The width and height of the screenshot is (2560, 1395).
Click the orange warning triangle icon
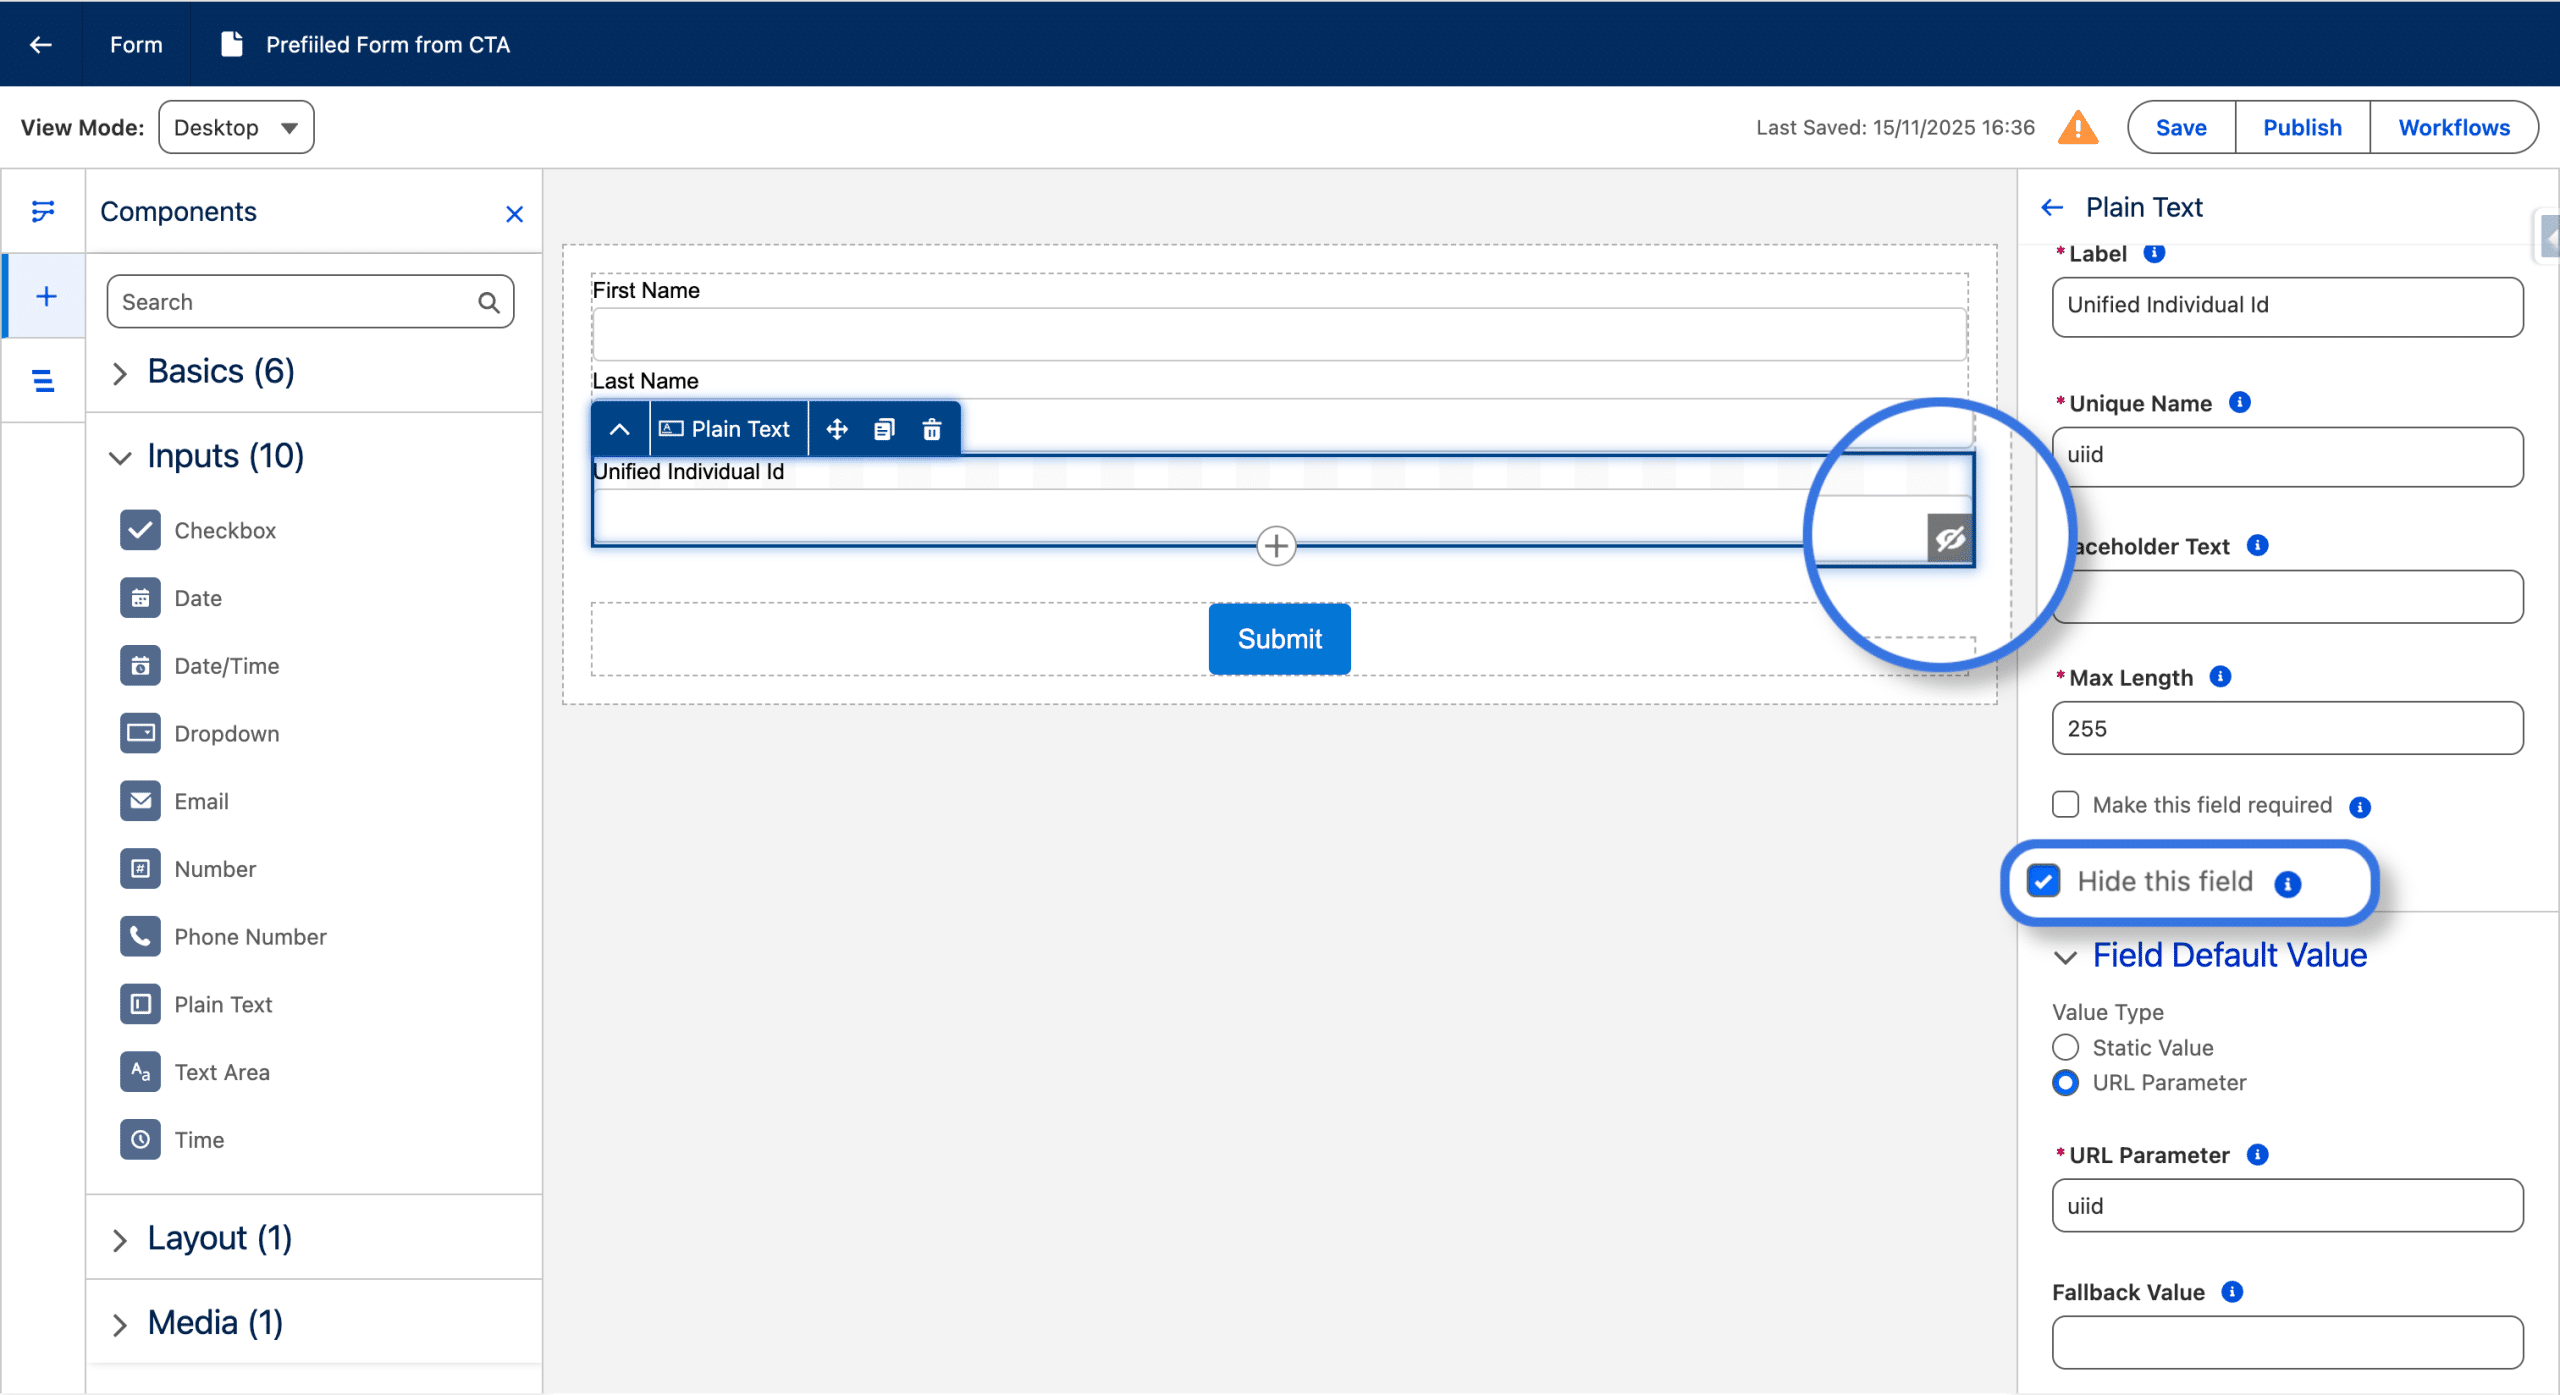(2078, 128)
